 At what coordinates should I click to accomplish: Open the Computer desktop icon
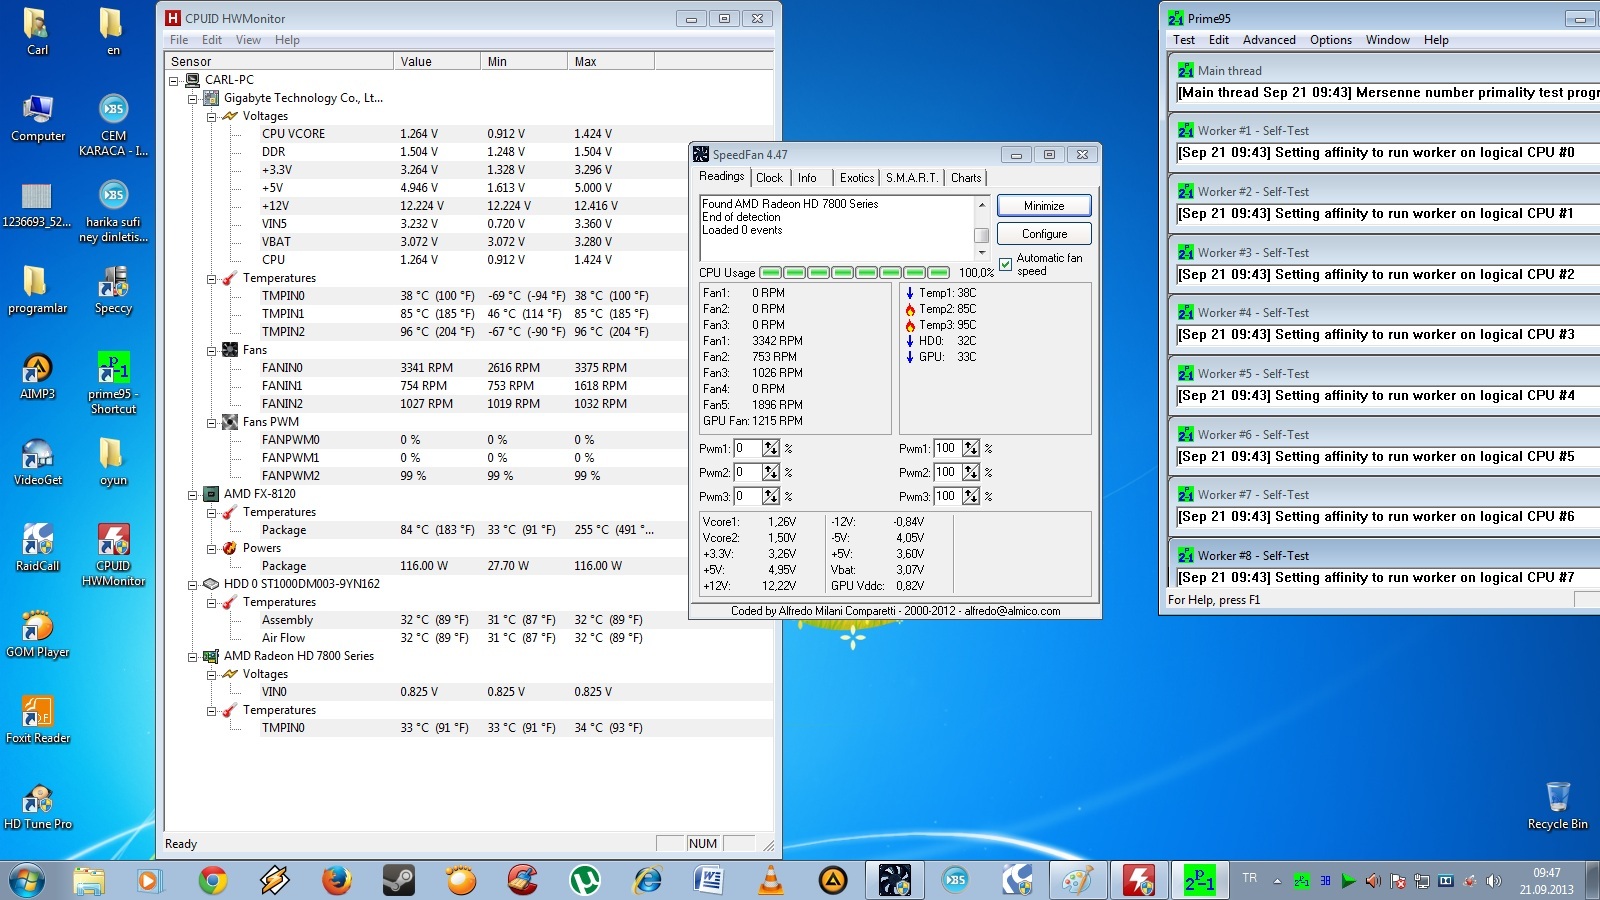coord(37,119)
